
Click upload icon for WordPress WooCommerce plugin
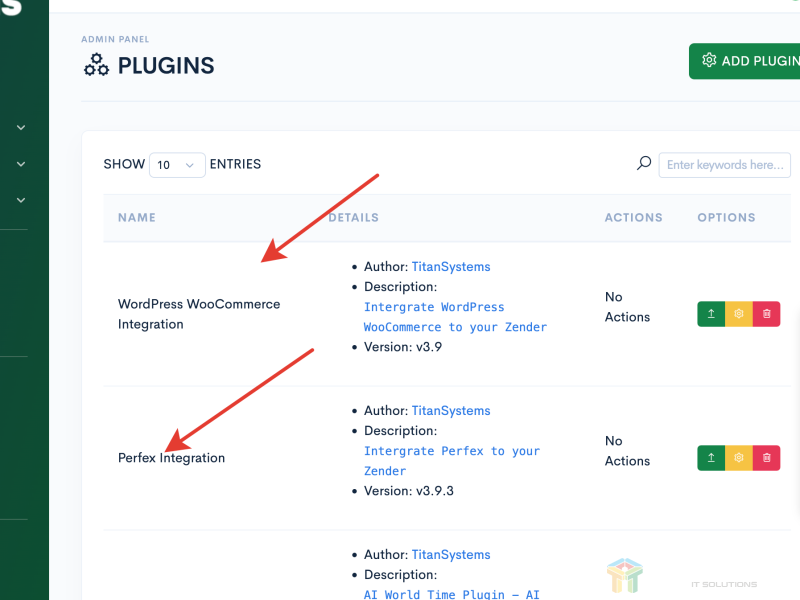coord(711,314)
